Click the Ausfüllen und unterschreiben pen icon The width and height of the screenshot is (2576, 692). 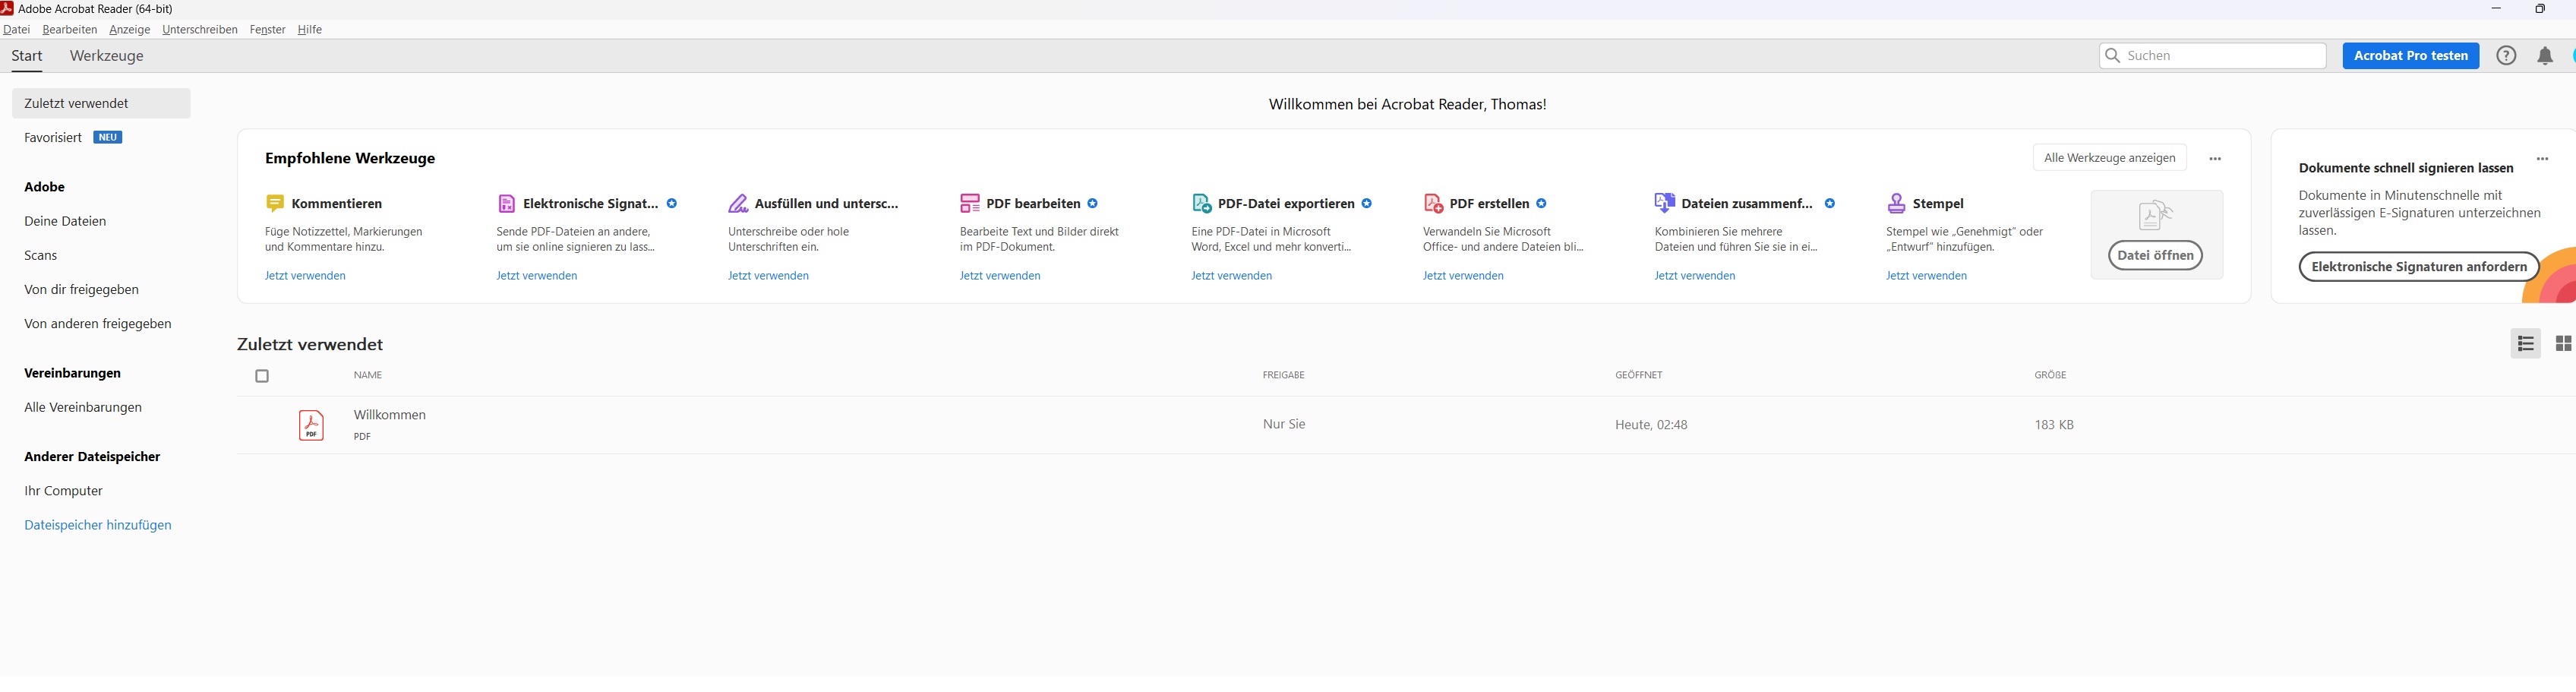tap(738, 204)
